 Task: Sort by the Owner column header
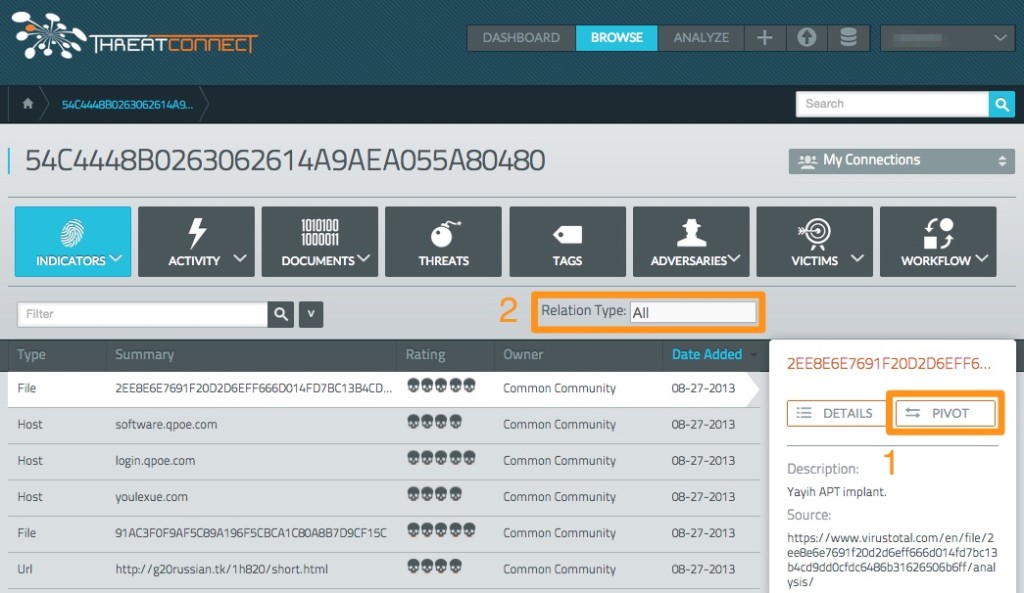click(522, 355)
